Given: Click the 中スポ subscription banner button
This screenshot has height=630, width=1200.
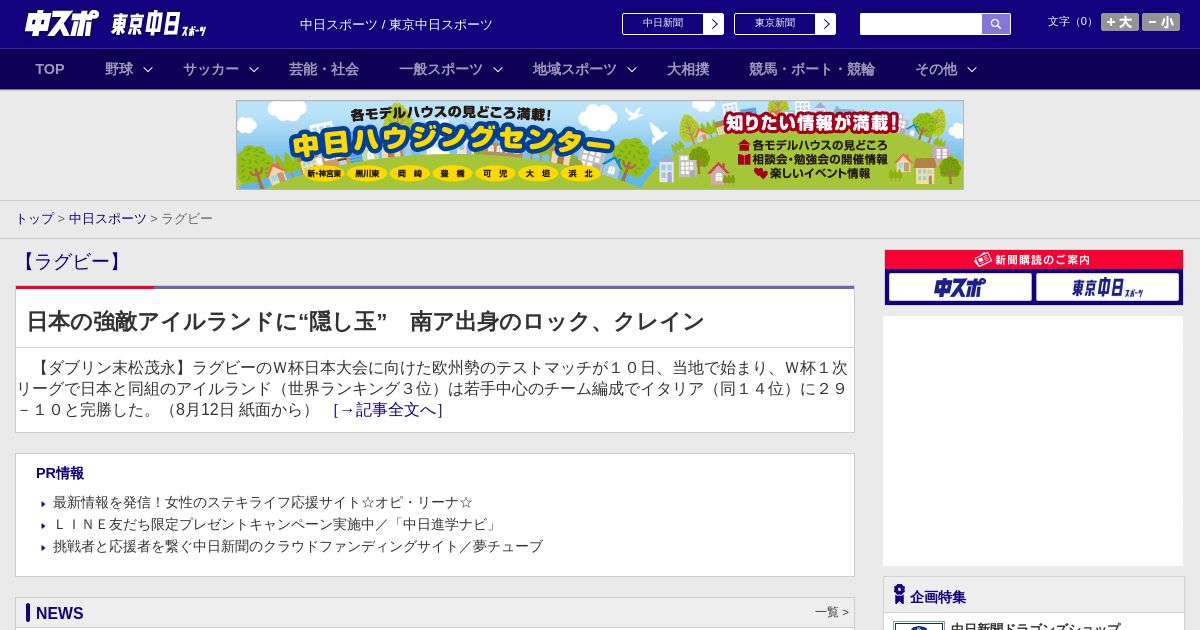Looking at the screenshot, I should (960, 287).
